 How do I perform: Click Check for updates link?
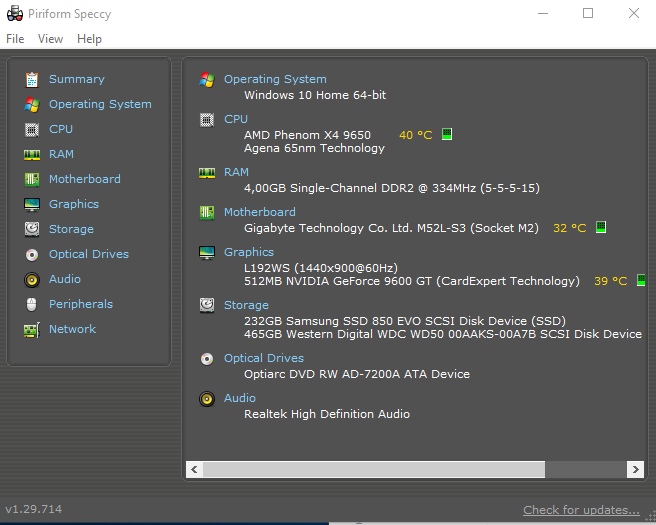point(581,510)
